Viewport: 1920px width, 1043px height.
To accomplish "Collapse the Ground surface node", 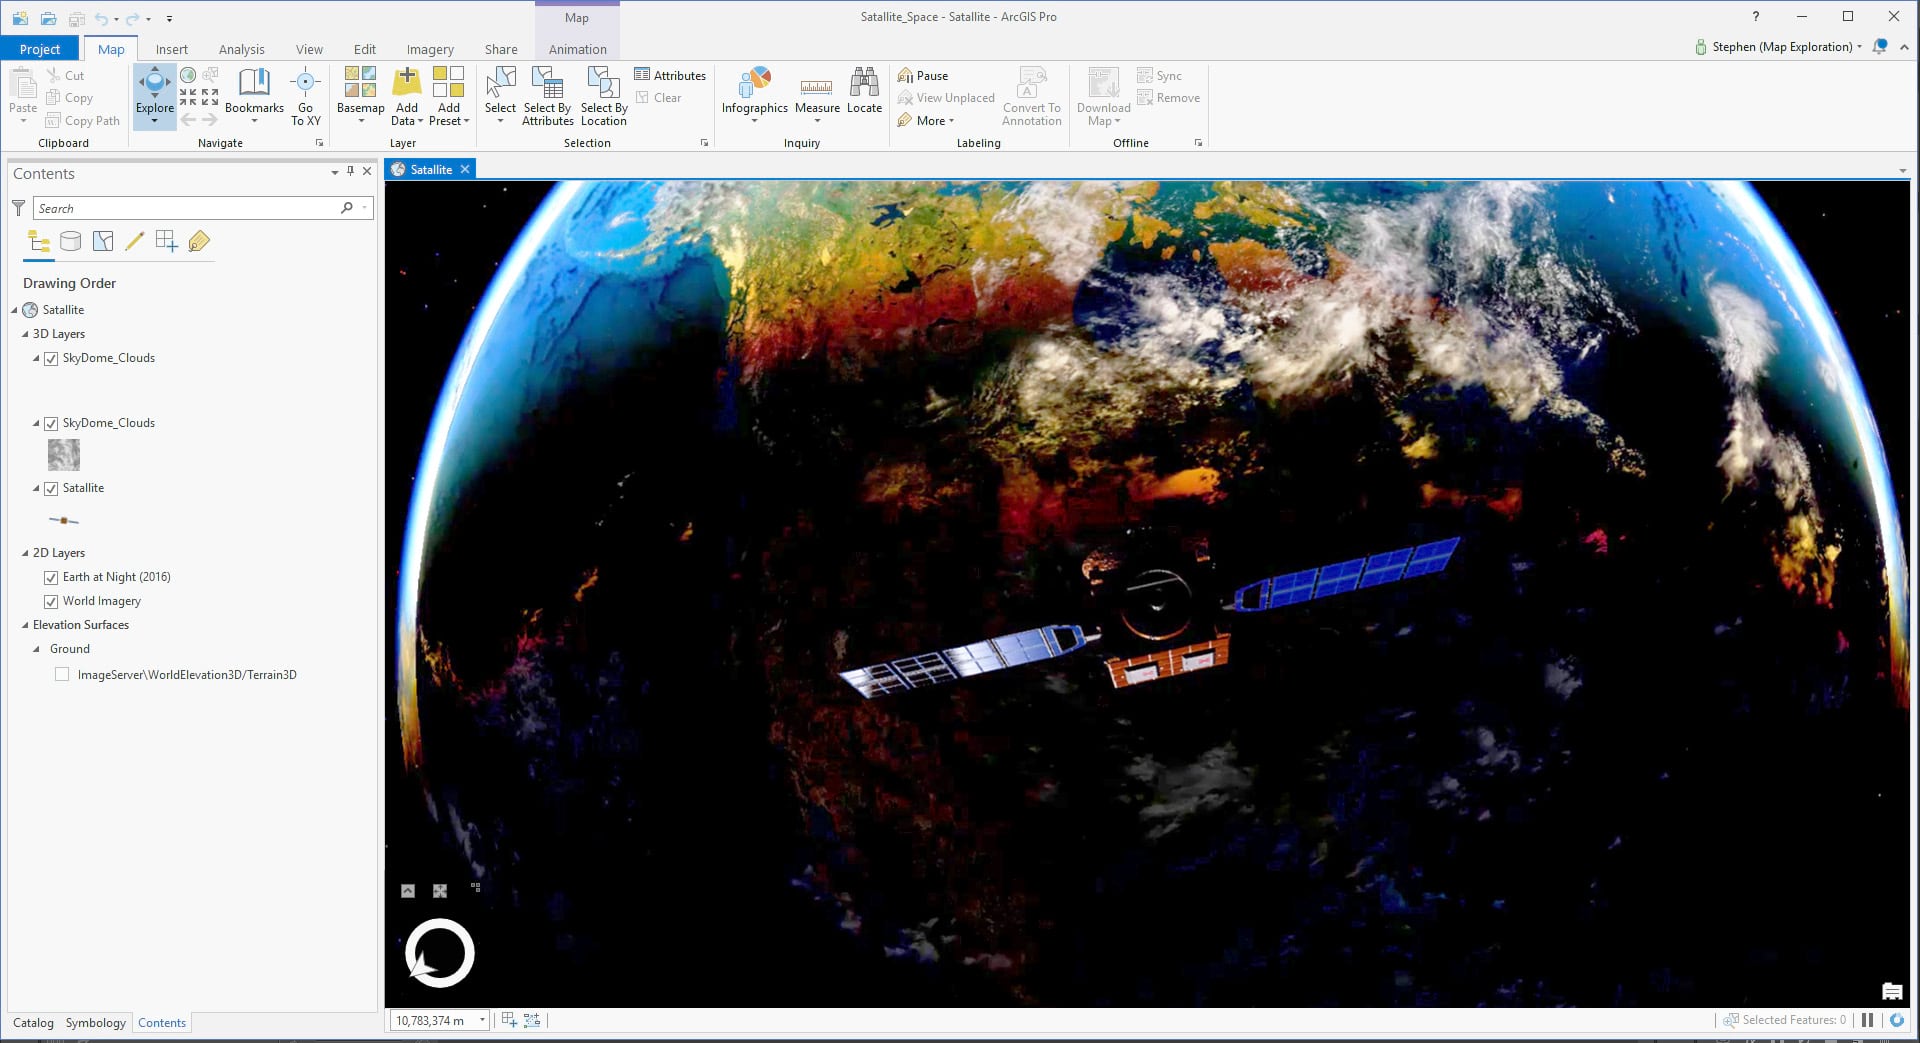I will tap(36, 649).
